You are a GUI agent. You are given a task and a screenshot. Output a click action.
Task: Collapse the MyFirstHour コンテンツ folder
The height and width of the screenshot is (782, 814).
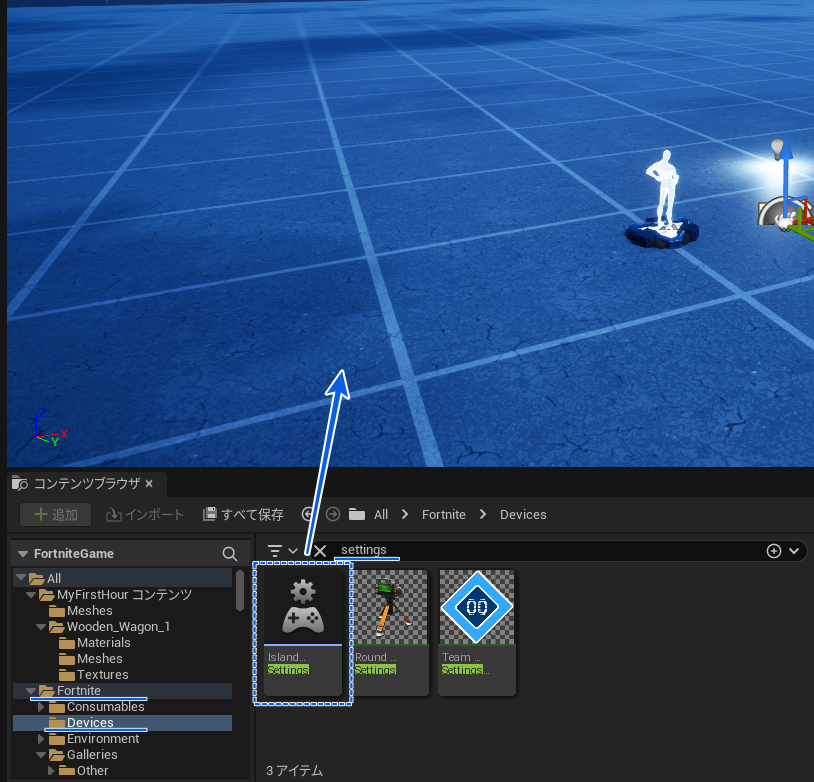pyautogui.click(x=31, y=595)
